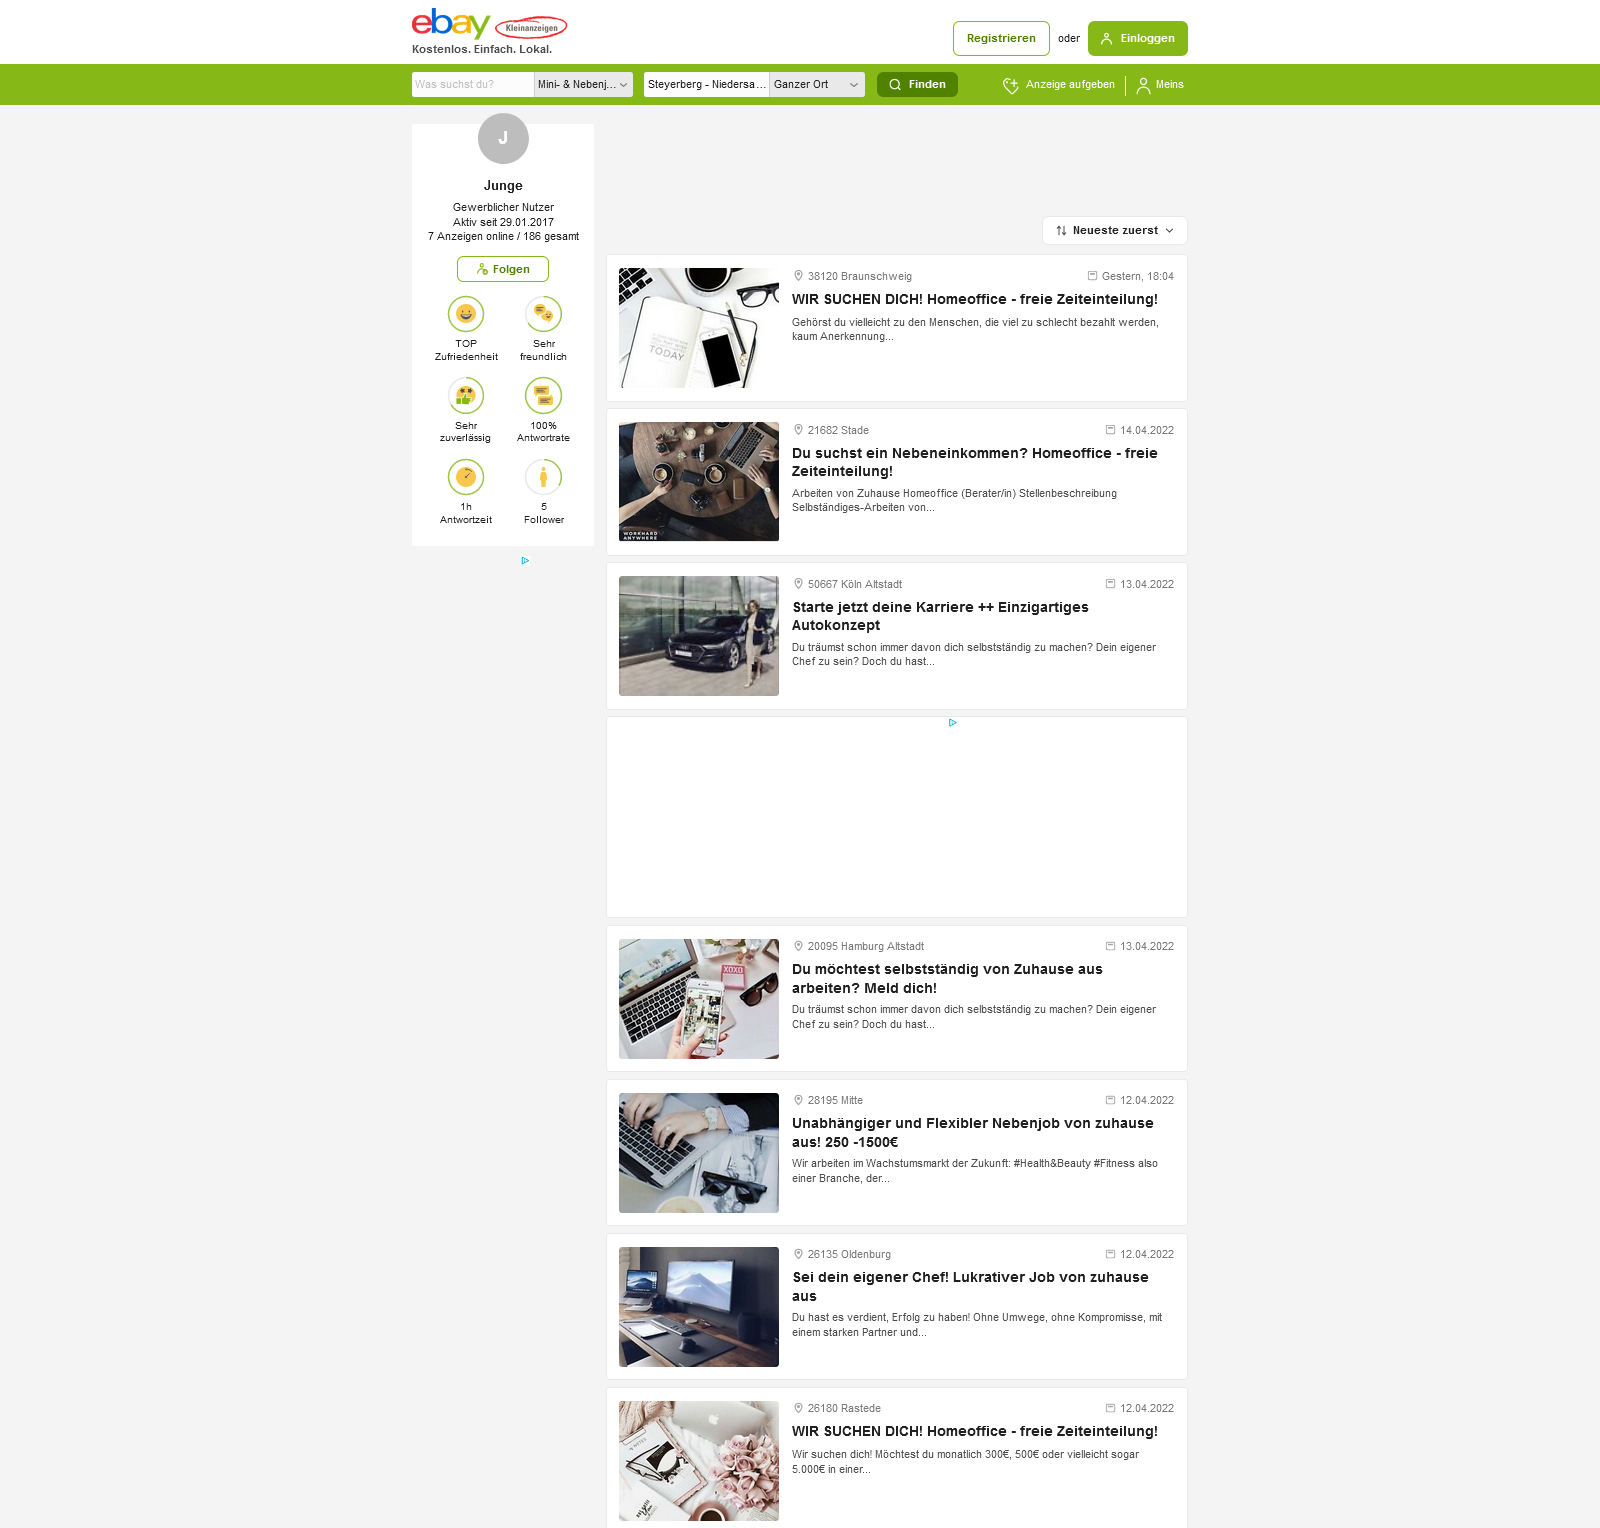Click the user name Junge

coord(503,186)
